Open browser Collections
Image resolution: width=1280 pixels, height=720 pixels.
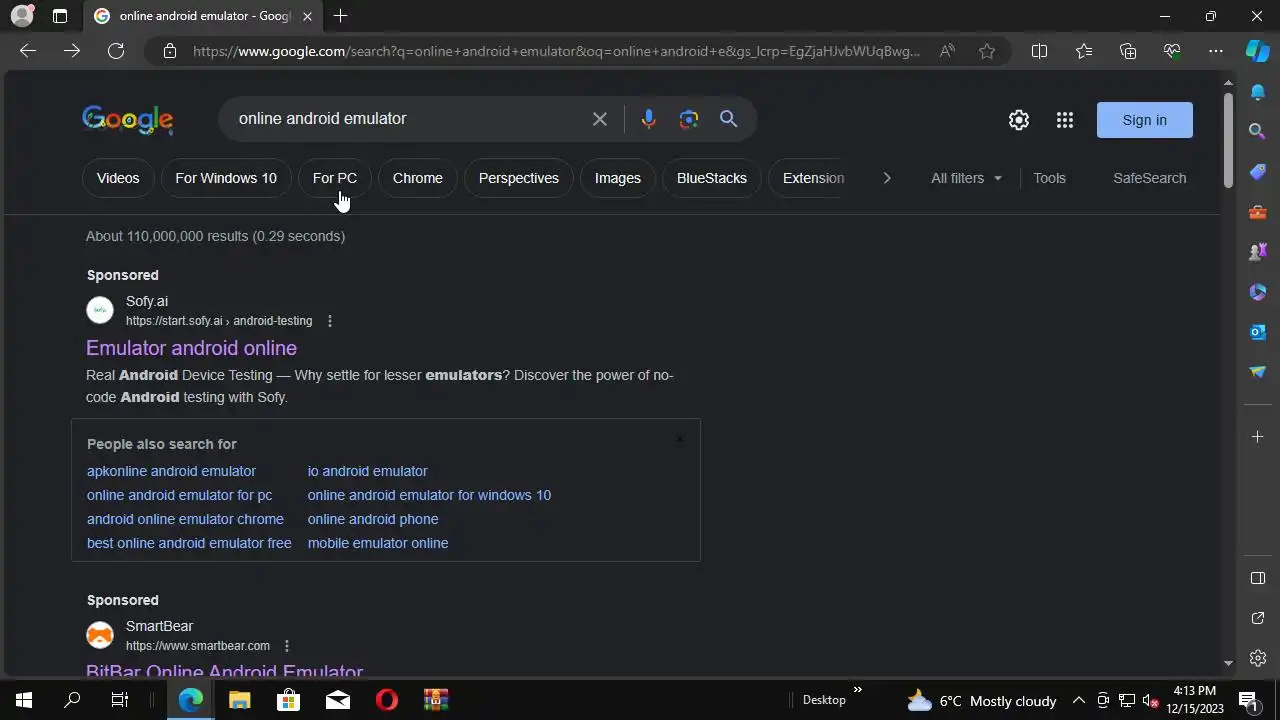pos(1128,51)
